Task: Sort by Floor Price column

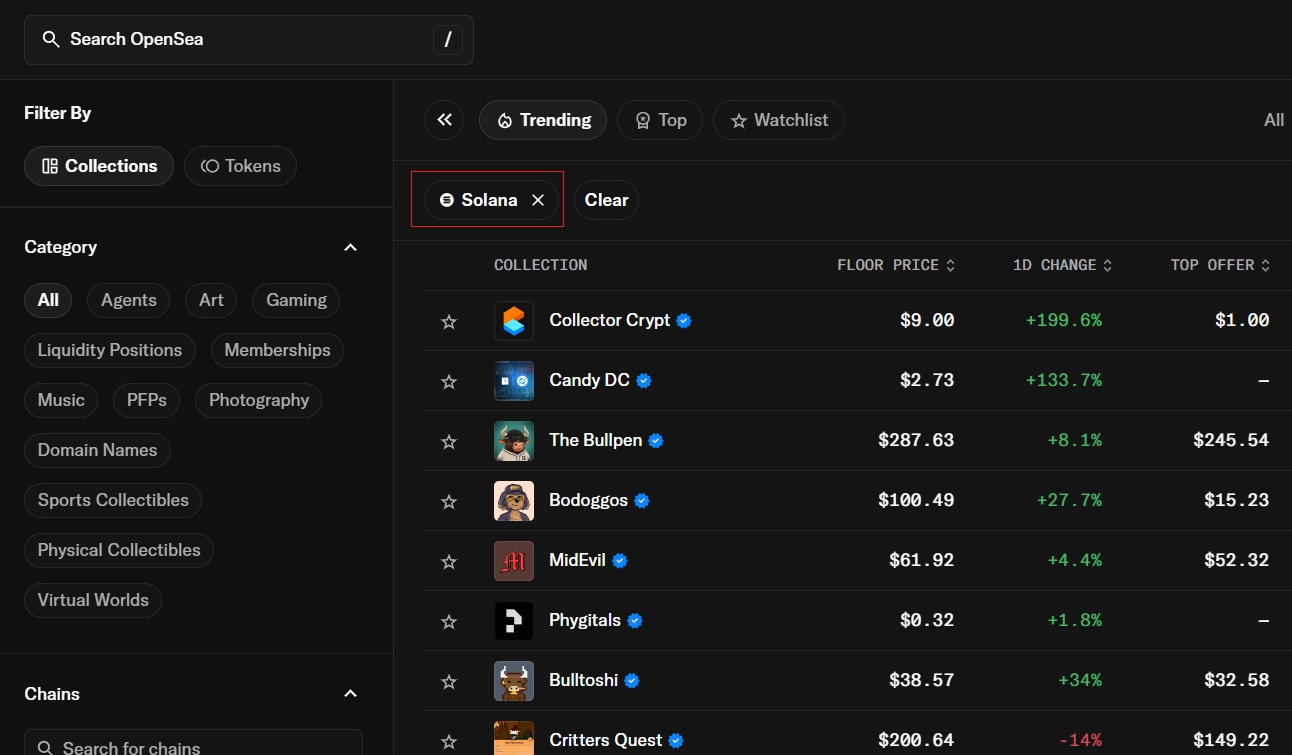Action: 896,265
